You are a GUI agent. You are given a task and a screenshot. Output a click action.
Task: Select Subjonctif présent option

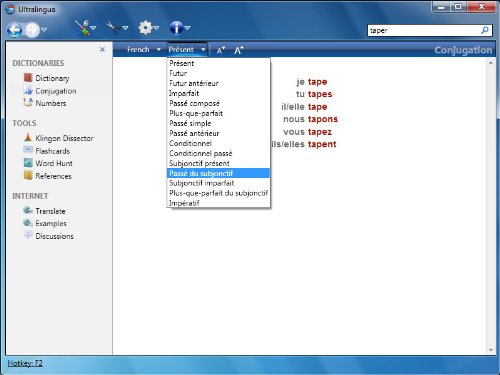[x=218, y=163]
